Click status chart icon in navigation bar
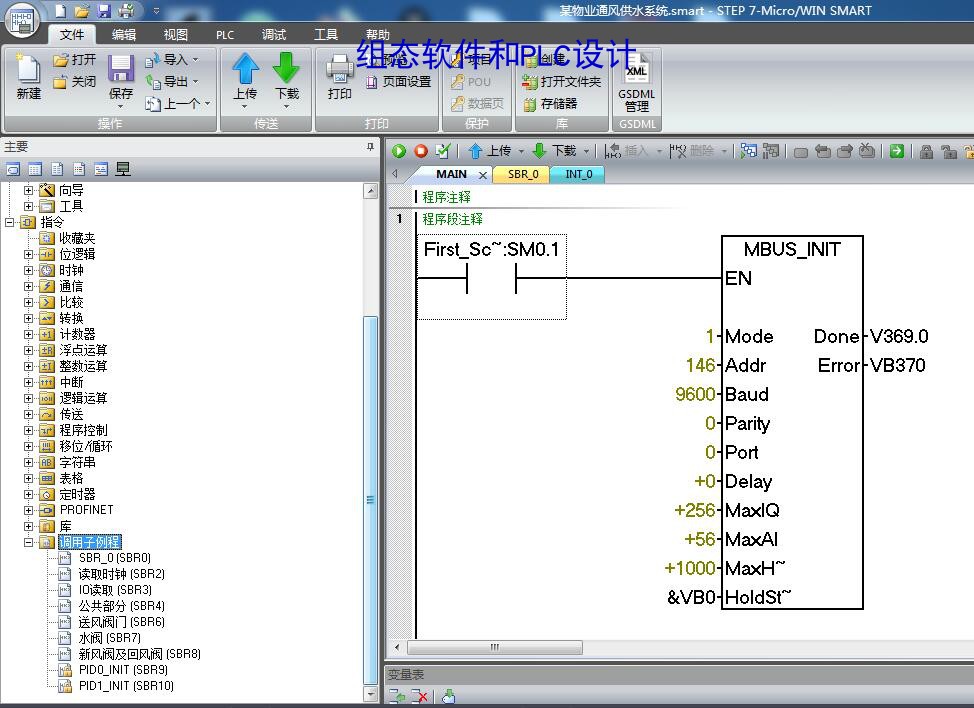Viewport: 974px width, 708px height. 35,169
